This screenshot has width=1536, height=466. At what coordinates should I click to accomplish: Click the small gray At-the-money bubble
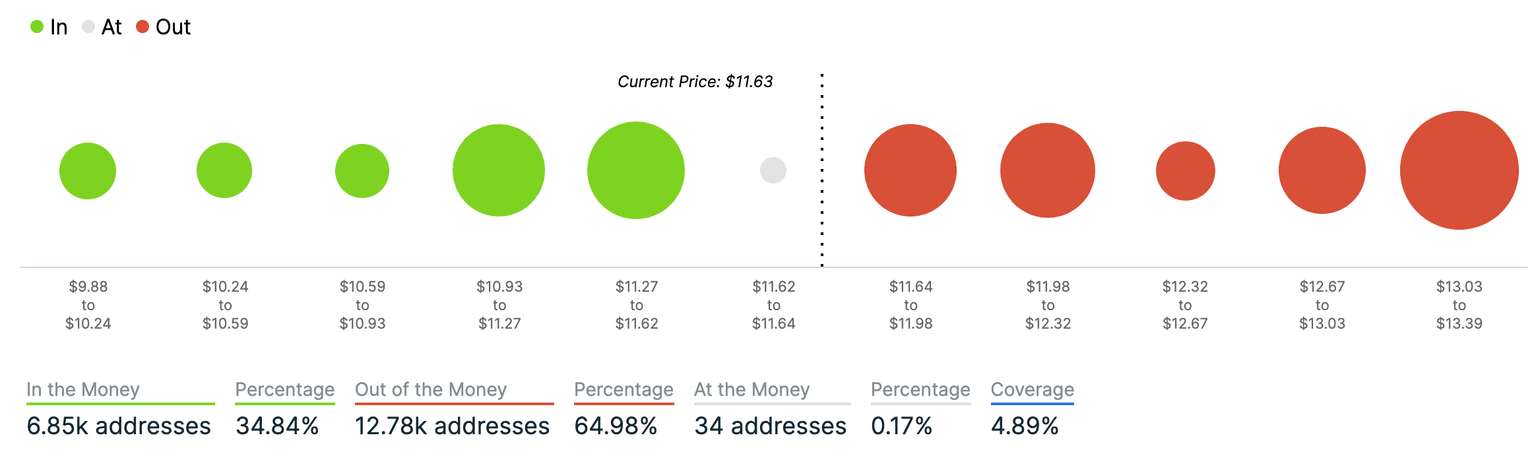(x=773, y=170)
